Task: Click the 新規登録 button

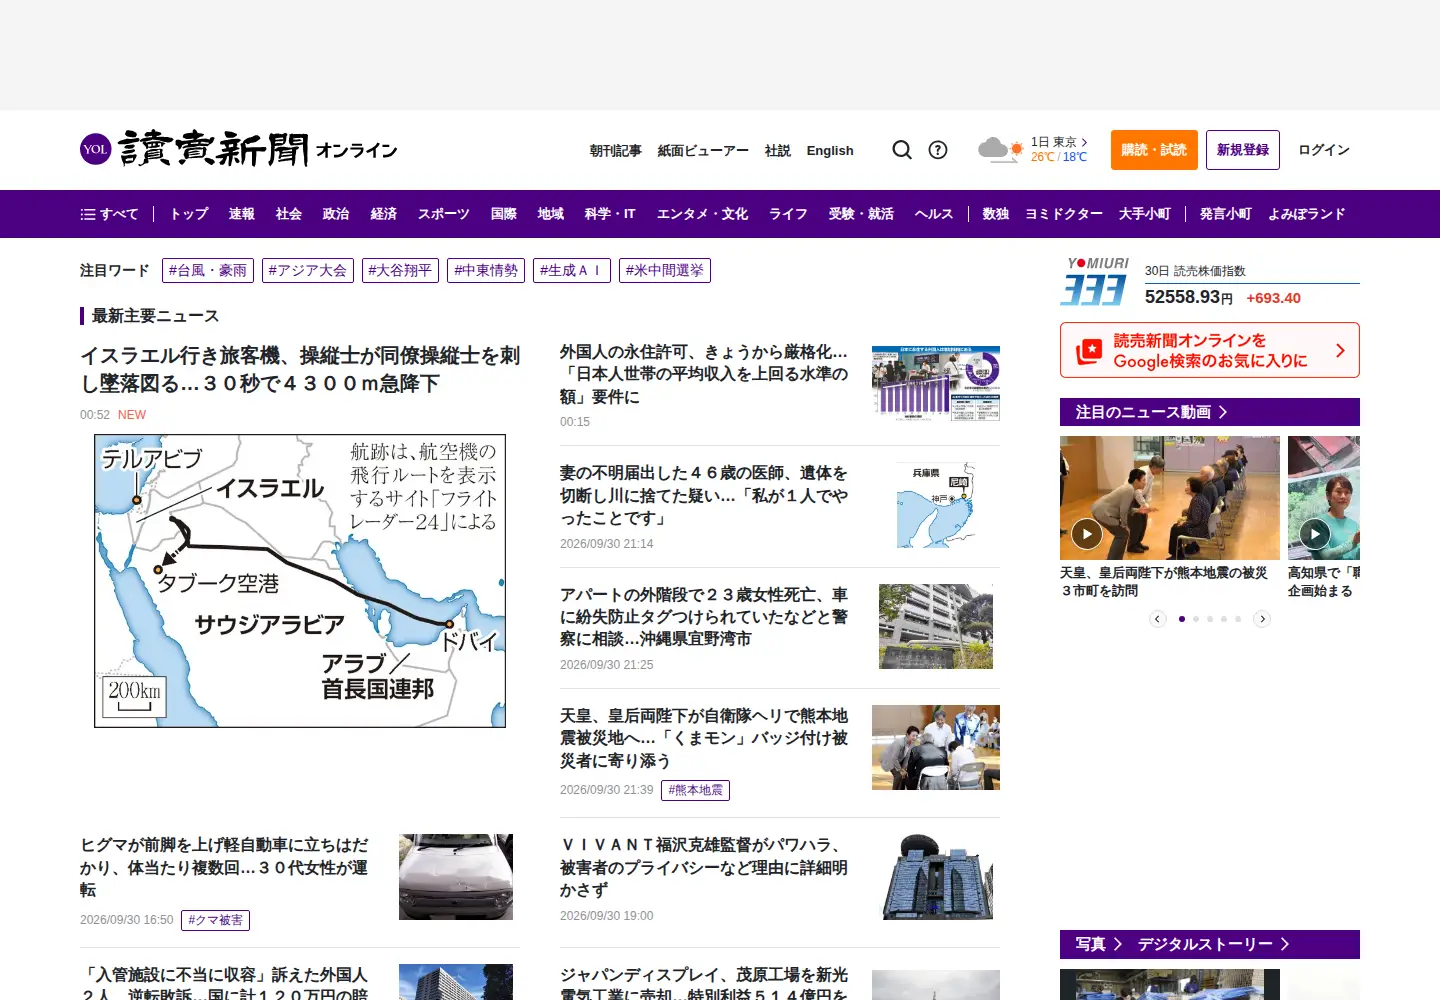Action: (1243, 150)
